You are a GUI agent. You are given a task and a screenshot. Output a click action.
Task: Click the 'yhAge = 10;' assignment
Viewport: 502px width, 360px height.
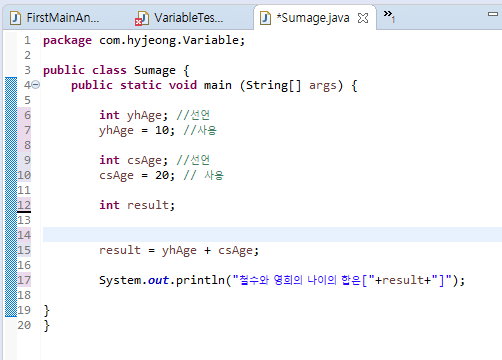(x=137, y=130)
